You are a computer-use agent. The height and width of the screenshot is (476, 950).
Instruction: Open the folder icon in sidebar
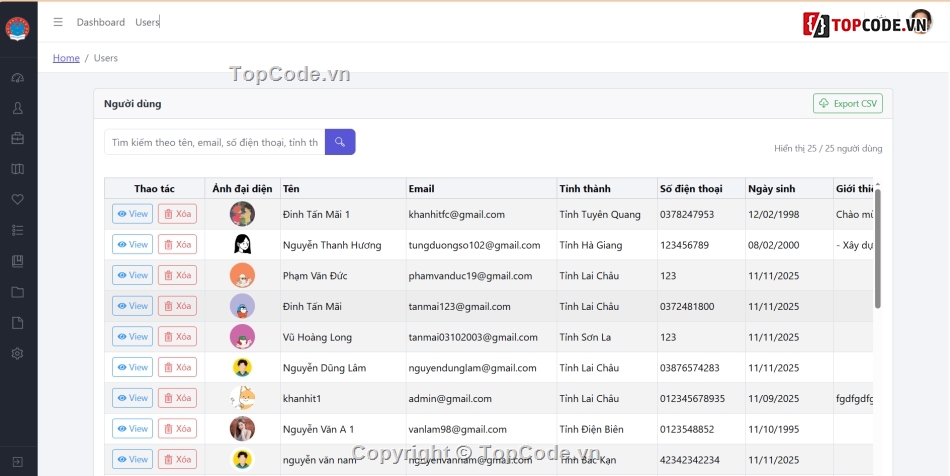[18, 292]
